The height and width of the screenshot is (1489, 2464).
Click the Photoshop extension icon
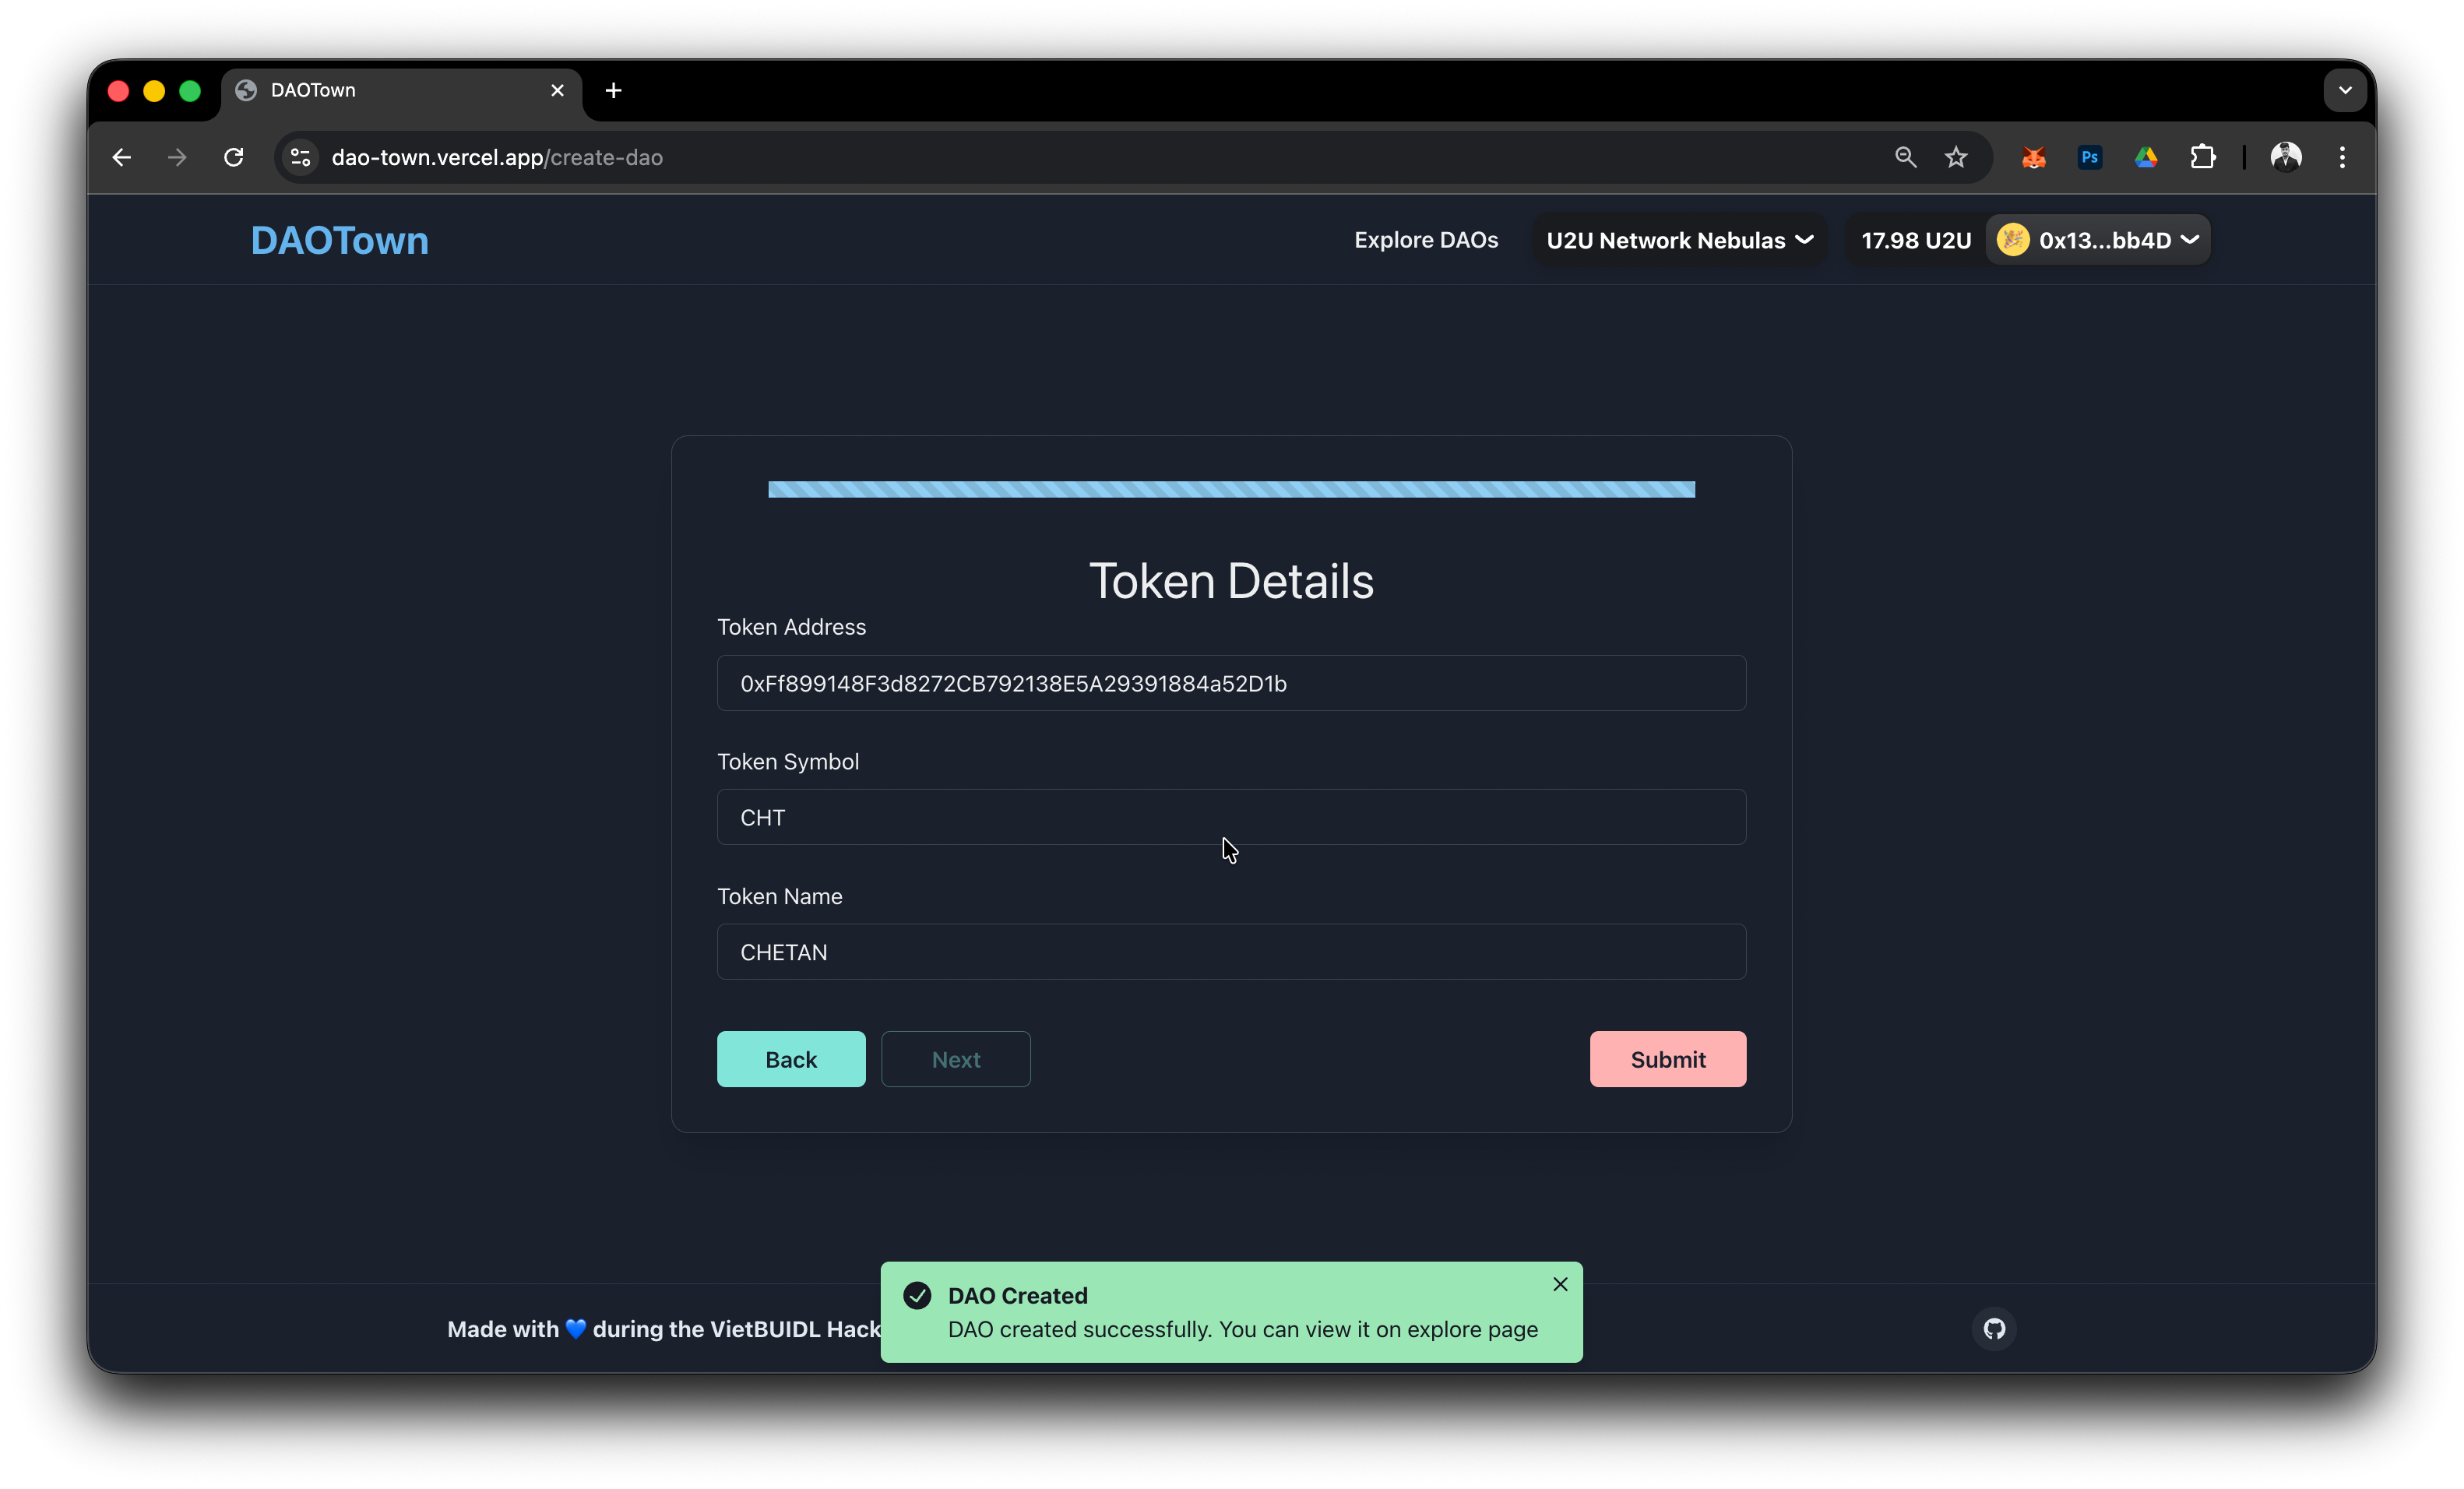coord(2089,157)
